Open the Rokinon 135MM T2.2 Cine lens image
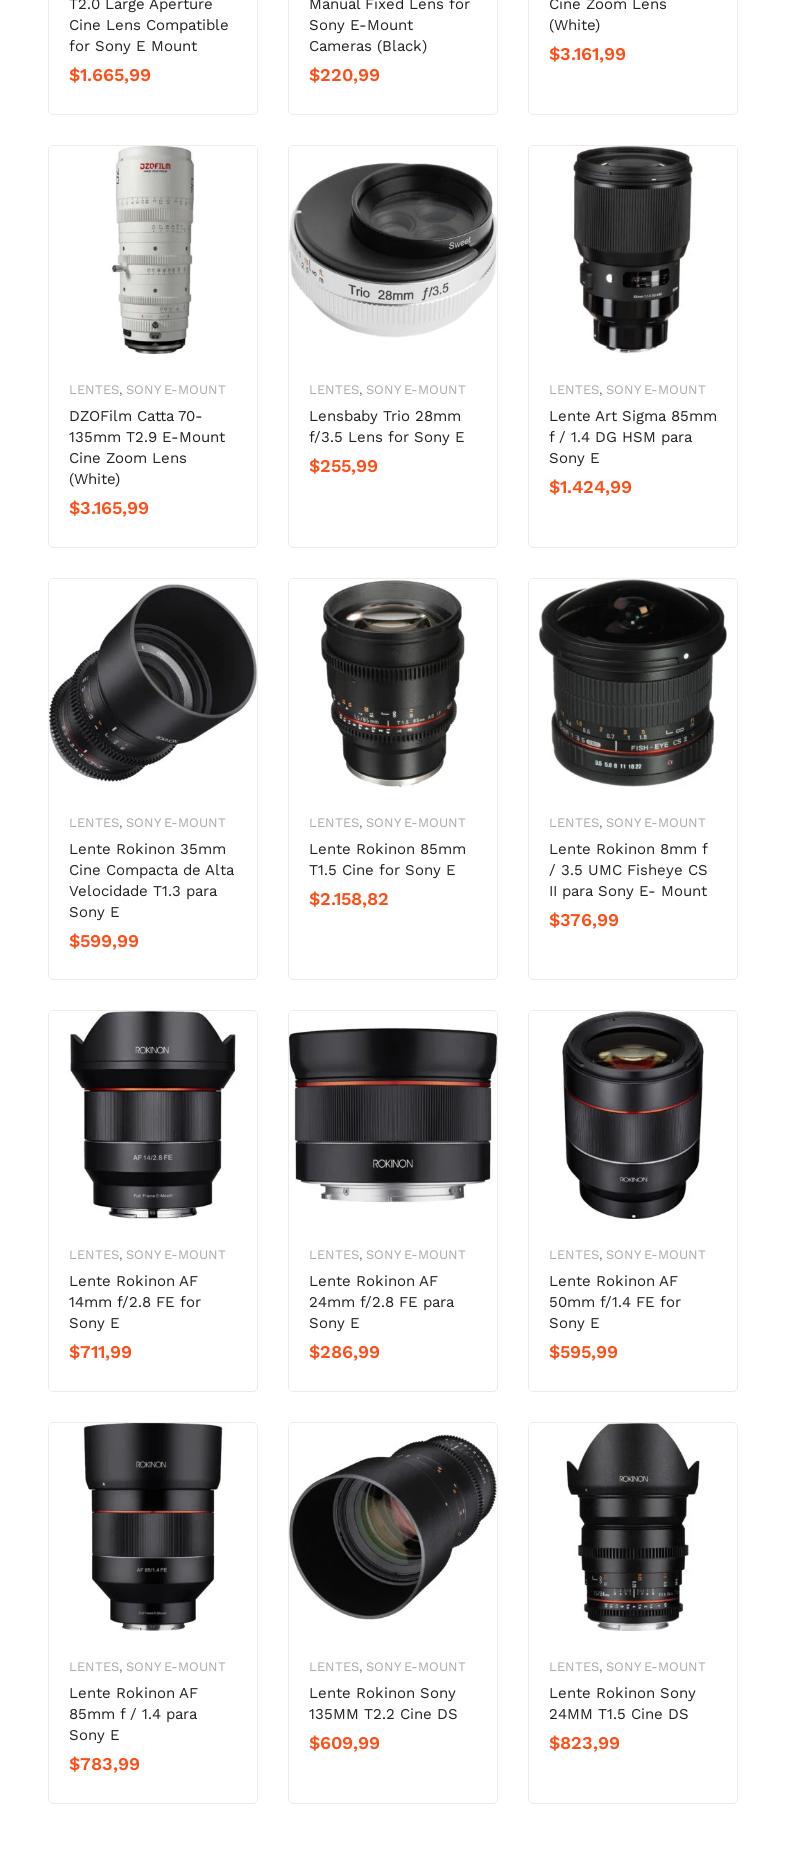This screenshot has height=1862, width=785. 393,1527
